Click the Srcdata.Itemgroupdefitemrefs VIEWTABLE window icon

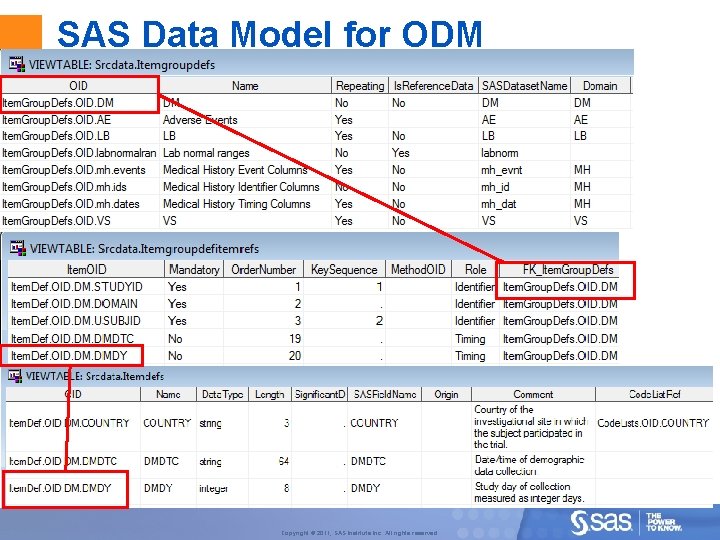18,248
